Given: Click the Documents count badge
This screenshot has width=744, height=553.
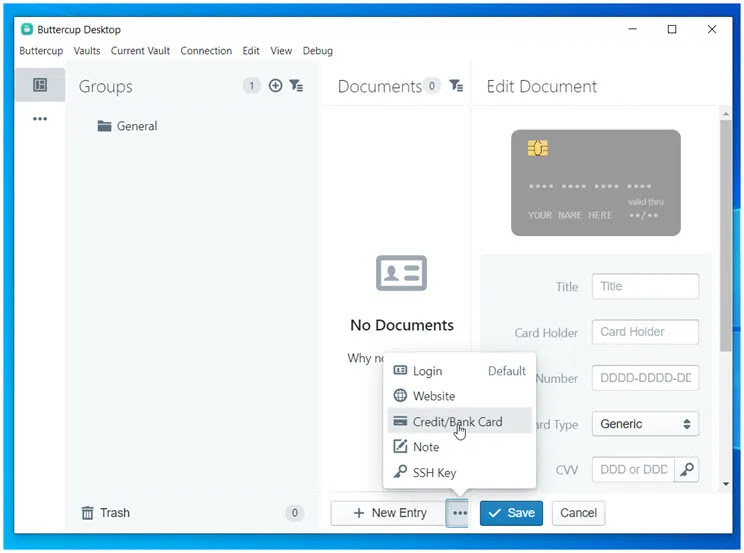Looking at the screenshot, I should (432, 86).
